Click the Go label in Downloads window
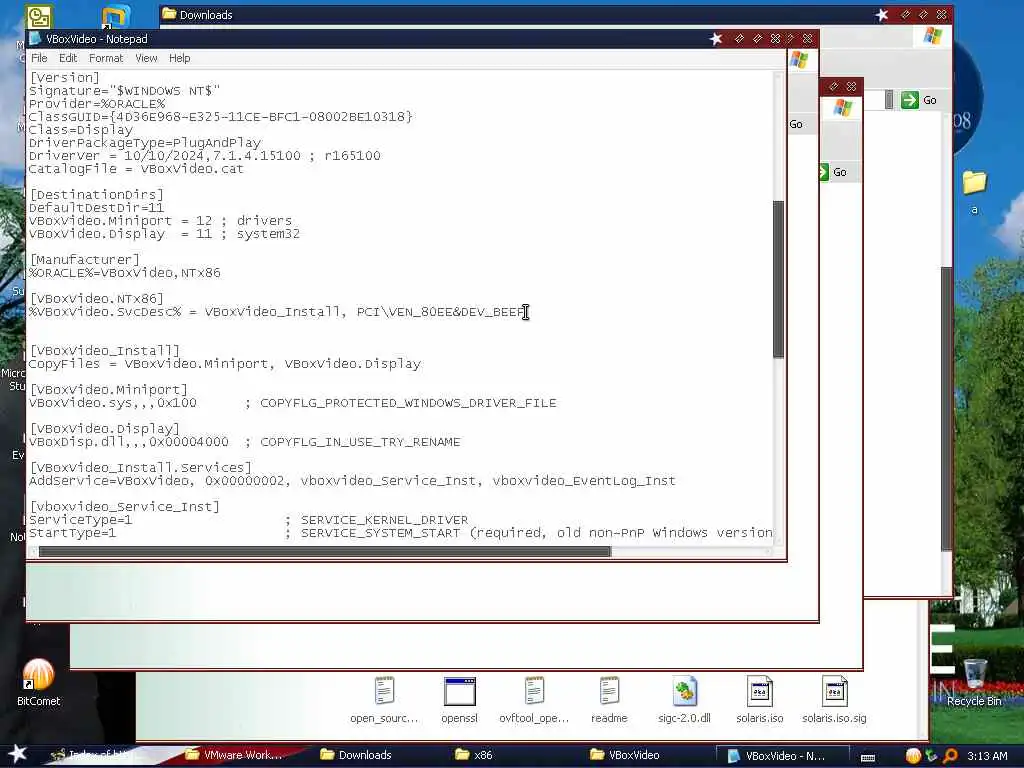This screenshot has height=768, width=1024. click(930, 100)
